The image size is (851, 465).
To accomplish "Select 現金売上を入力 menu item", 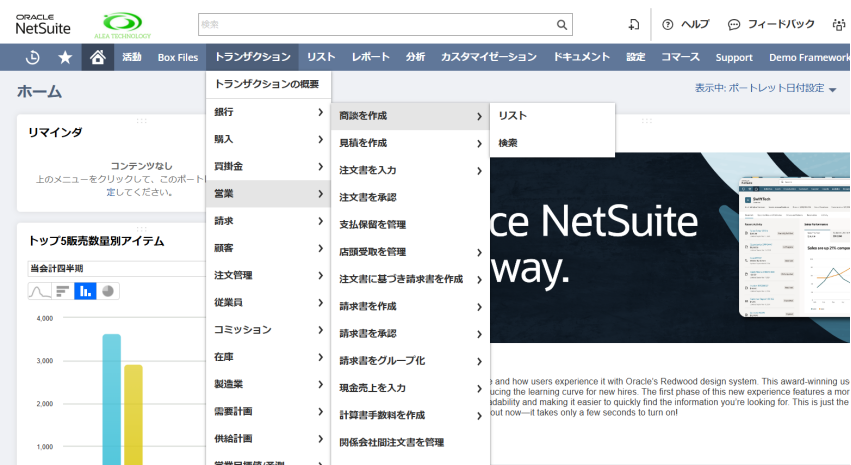I will pos(410,388).
